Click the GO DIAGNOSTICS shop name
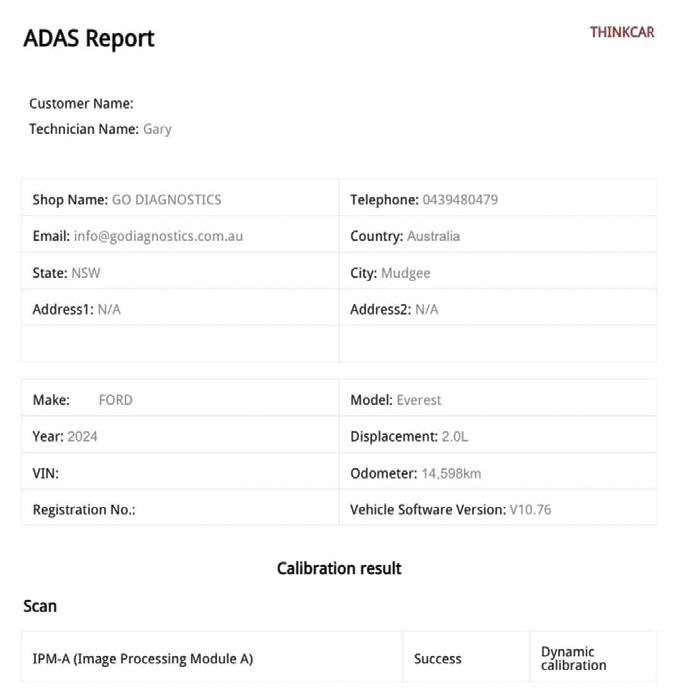The height and width of the screenshot is (695, 678). click(x=166, y=199)
